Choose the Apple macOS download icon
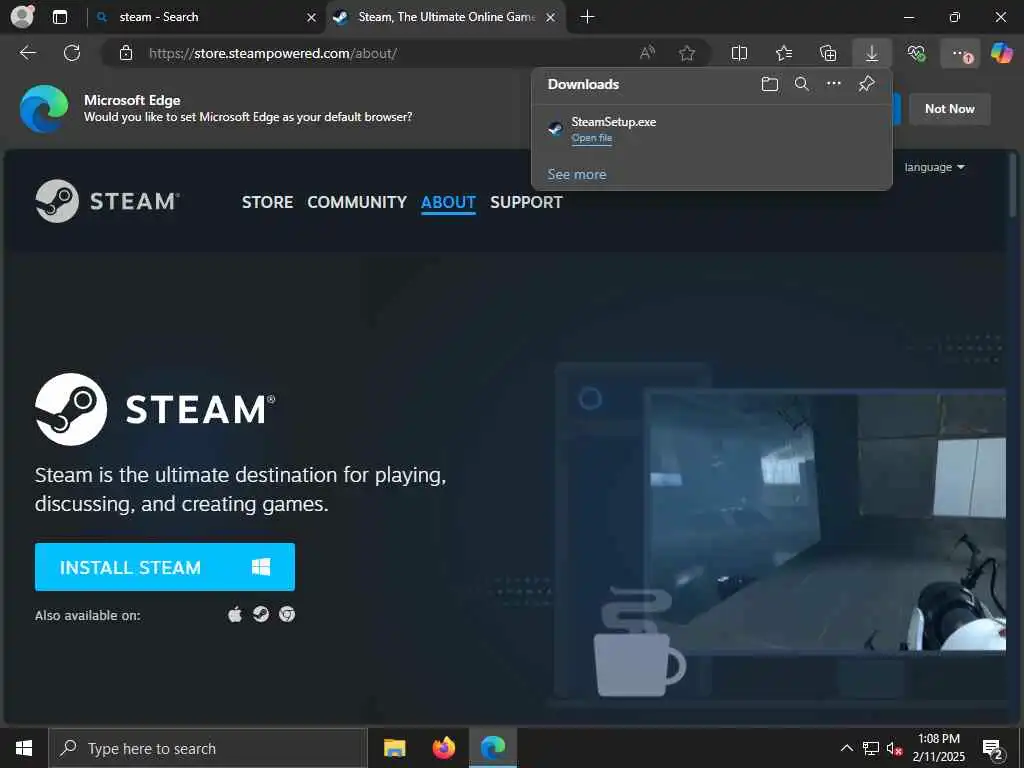Viewport: 1024px width, 768px height. pyautogui.click(x=235, y=614)
